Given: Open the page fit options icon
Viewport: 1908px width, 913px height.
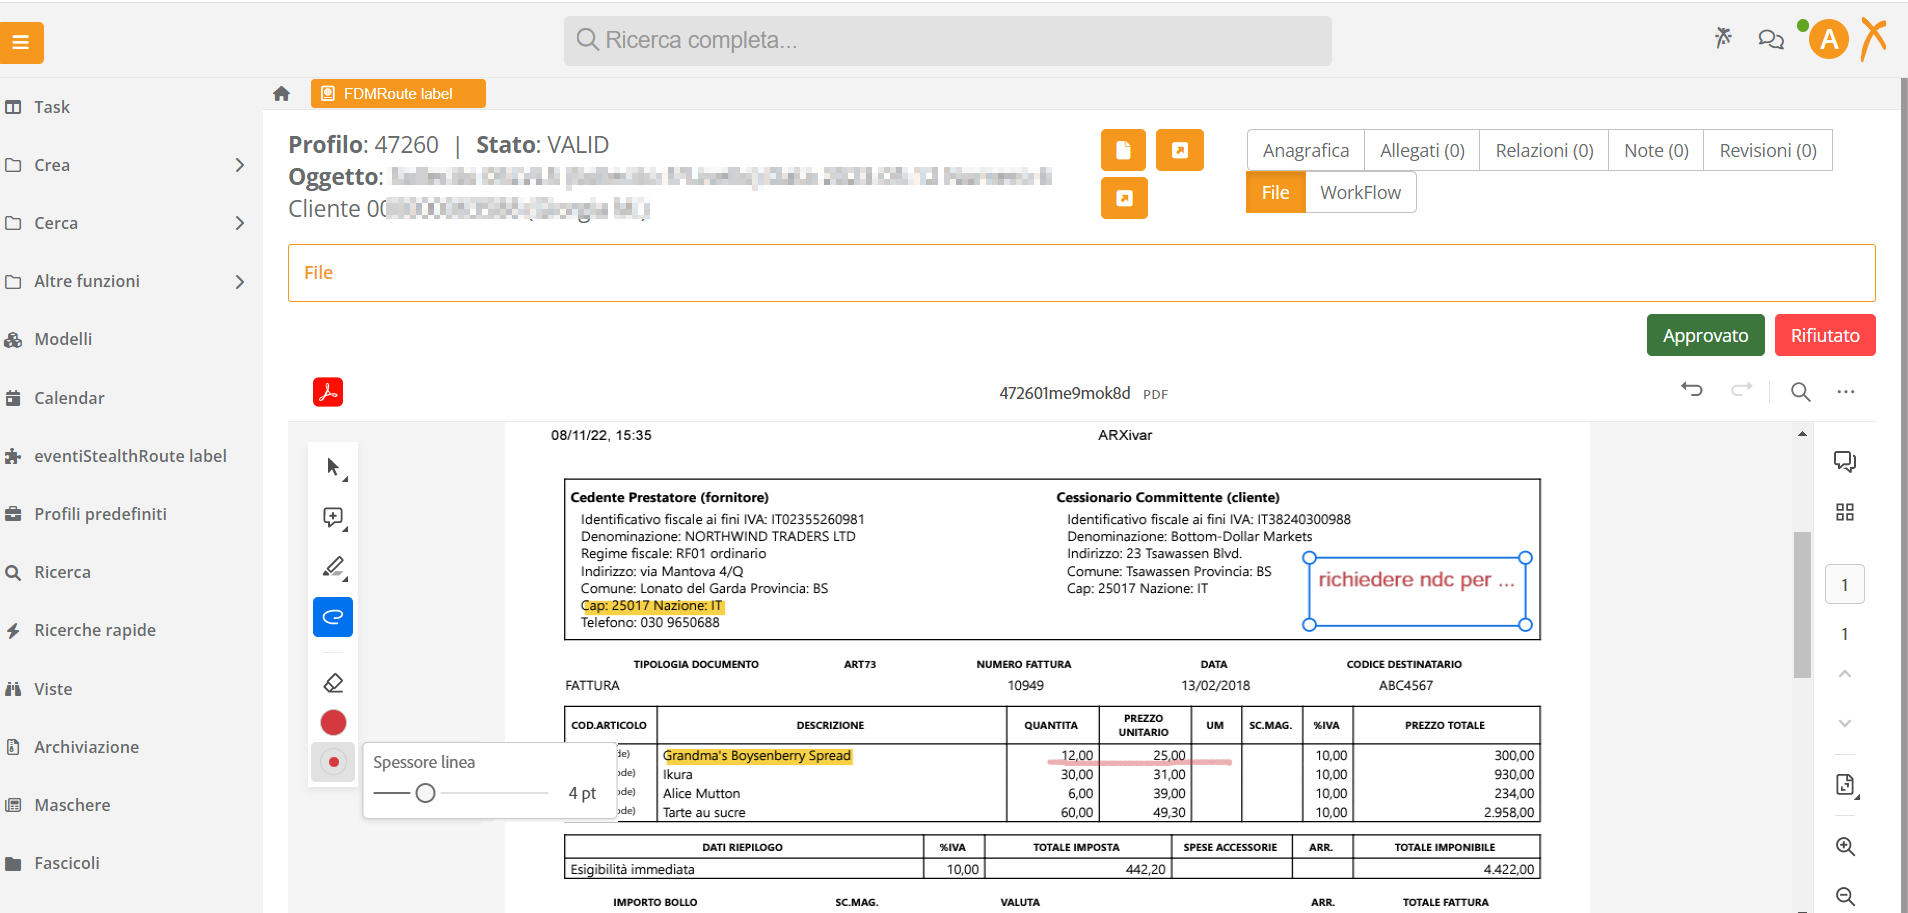Looking at the screenshot, I should 1846,785.
